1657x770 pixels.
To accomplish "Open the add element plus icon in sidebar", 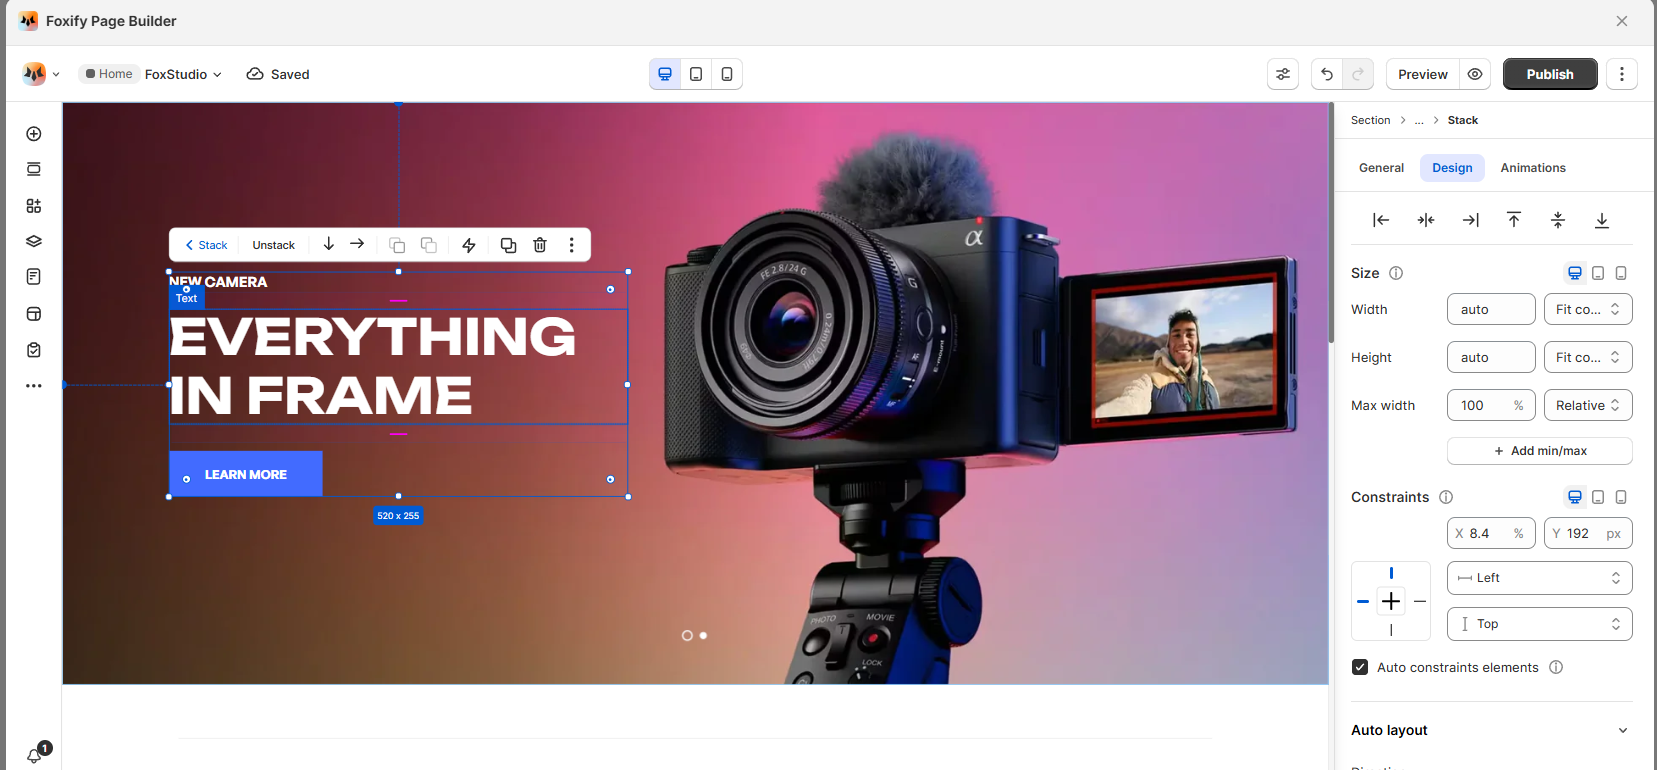I will [x=34, y=134].
